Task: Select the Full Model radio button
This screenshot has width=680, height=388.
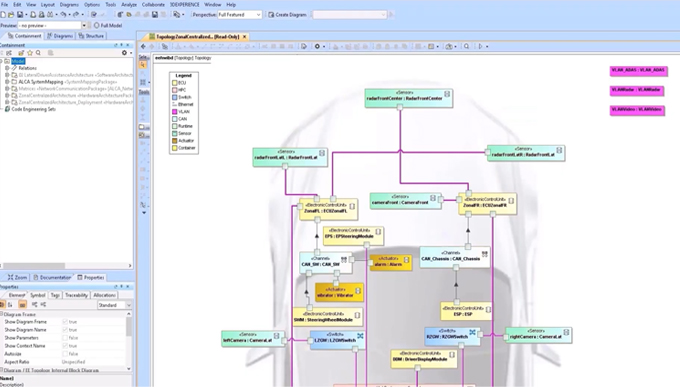Action: pyautogui.click(x=96, y=26)
